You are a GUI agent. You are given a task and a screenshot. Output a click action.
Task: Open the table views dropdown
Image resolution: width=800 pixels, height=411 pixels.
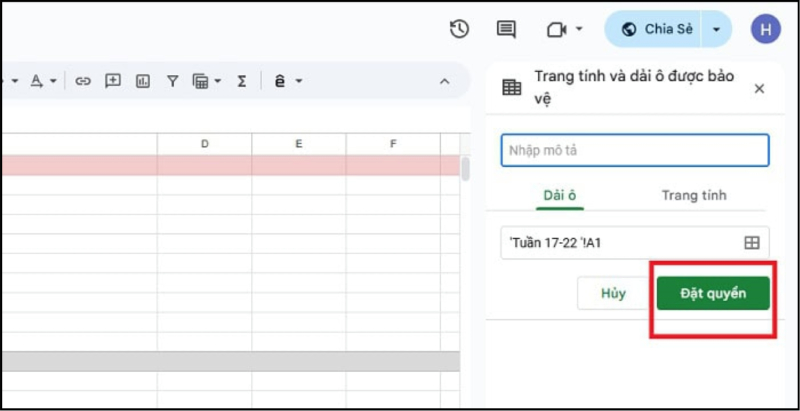pos(206,81)
